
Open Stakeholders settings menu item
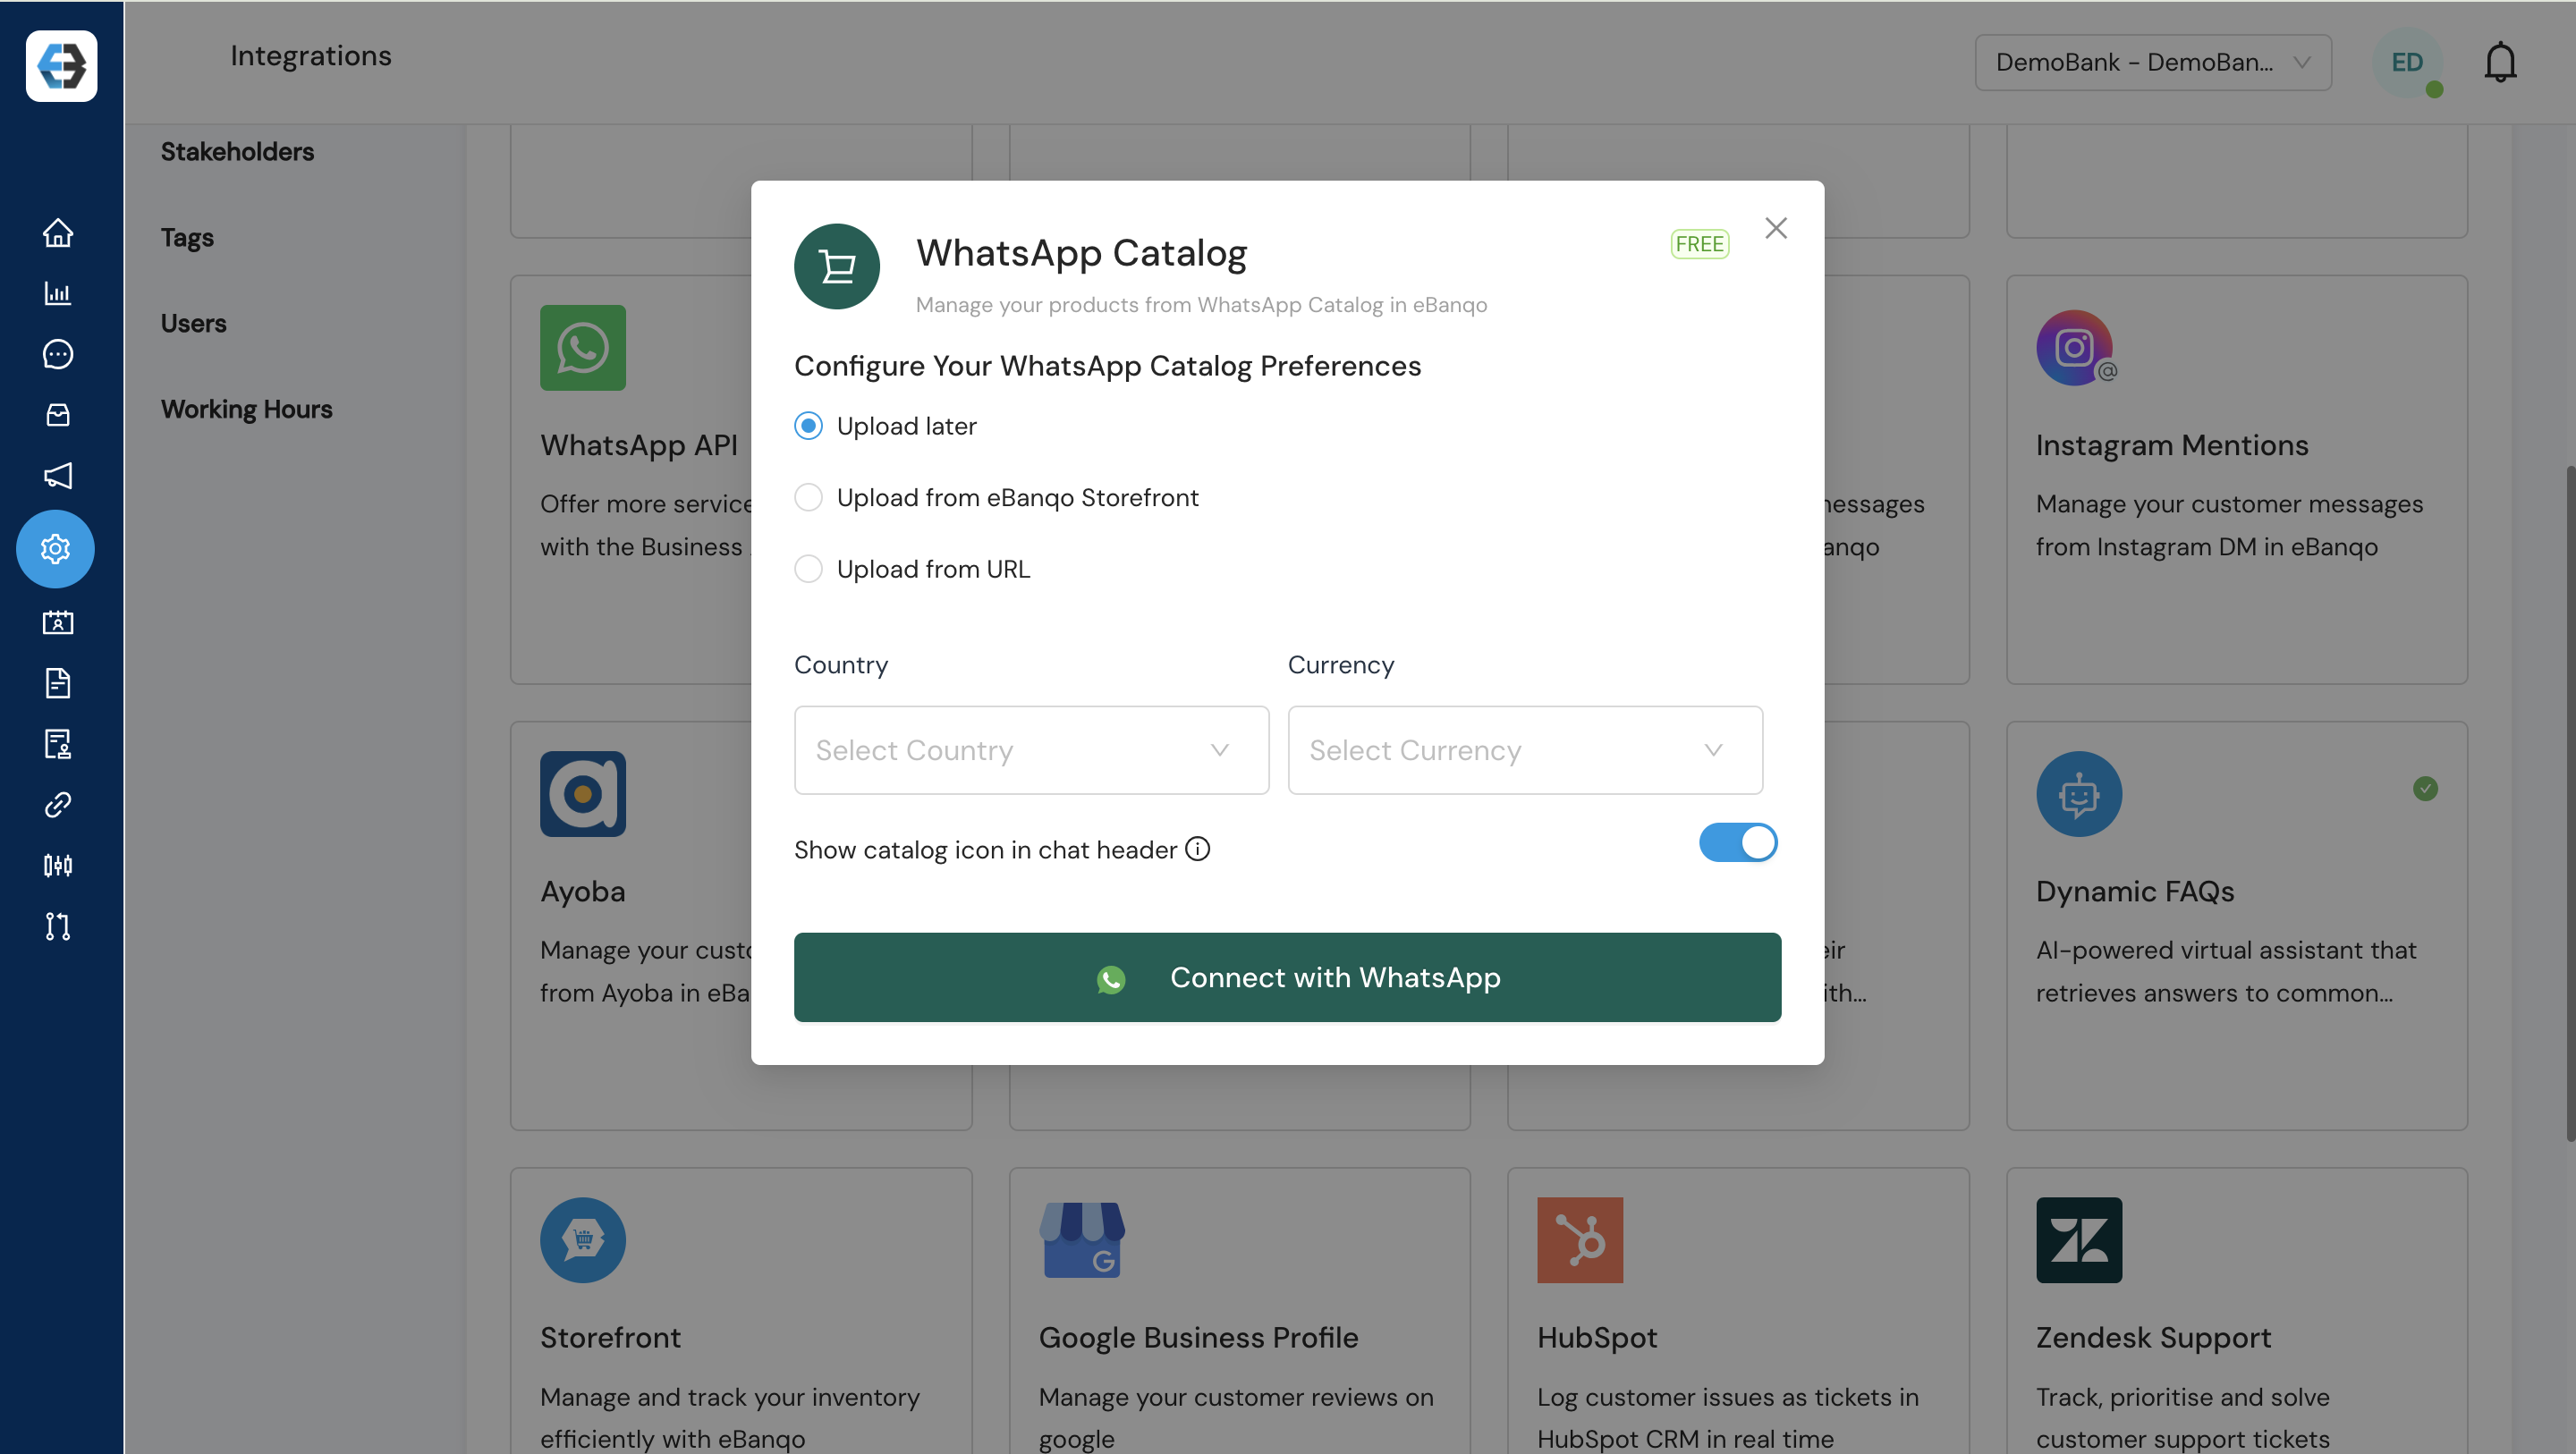[x=237, y=151]
